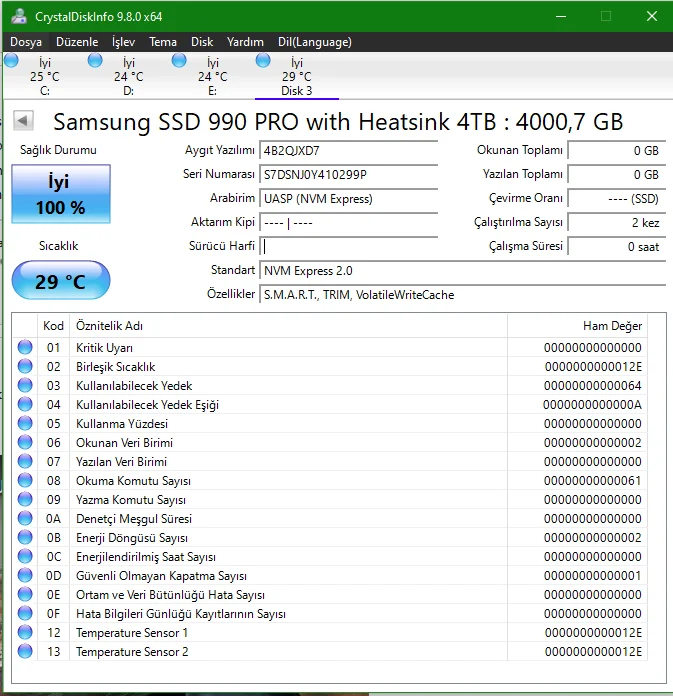
Task: Click the İyi 100 % health status button
Action: [61, 195]
